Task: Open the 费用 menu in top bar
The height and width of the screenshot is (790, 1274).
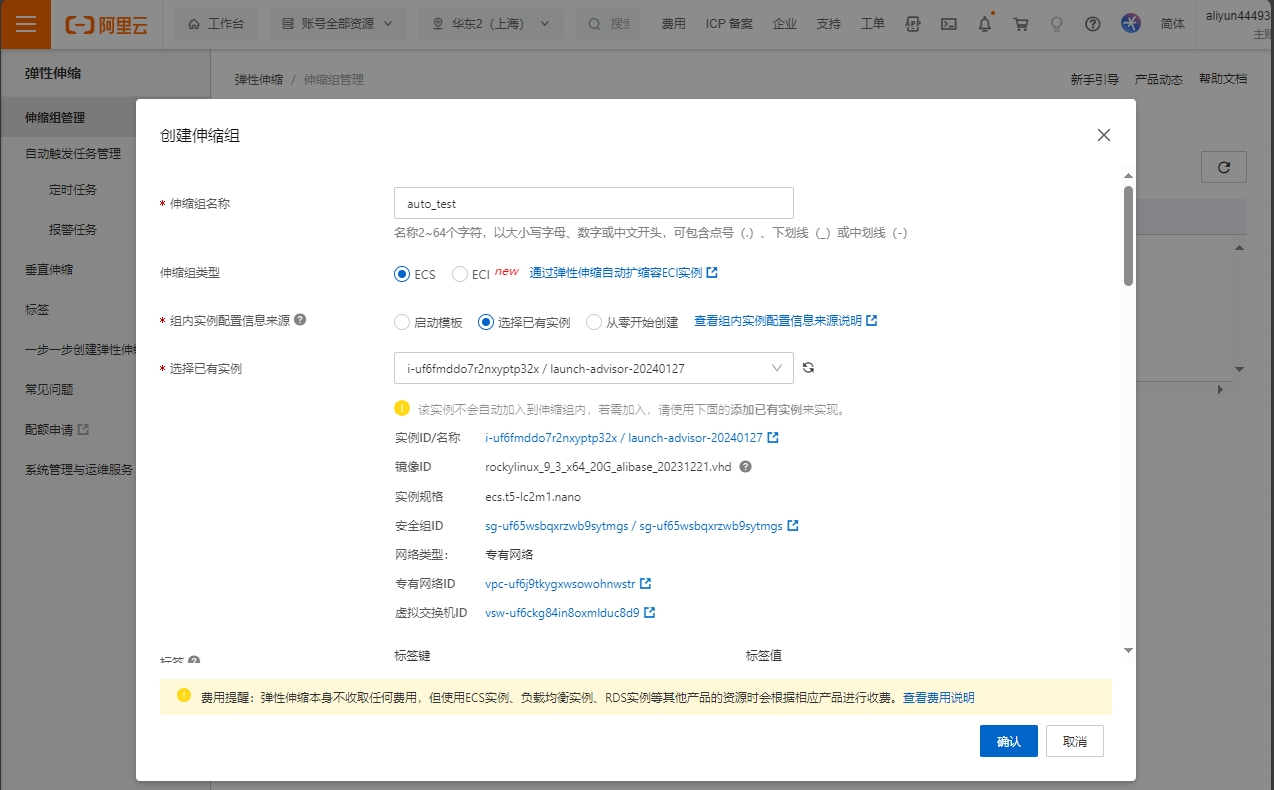Action: click(x=673, y=24)
